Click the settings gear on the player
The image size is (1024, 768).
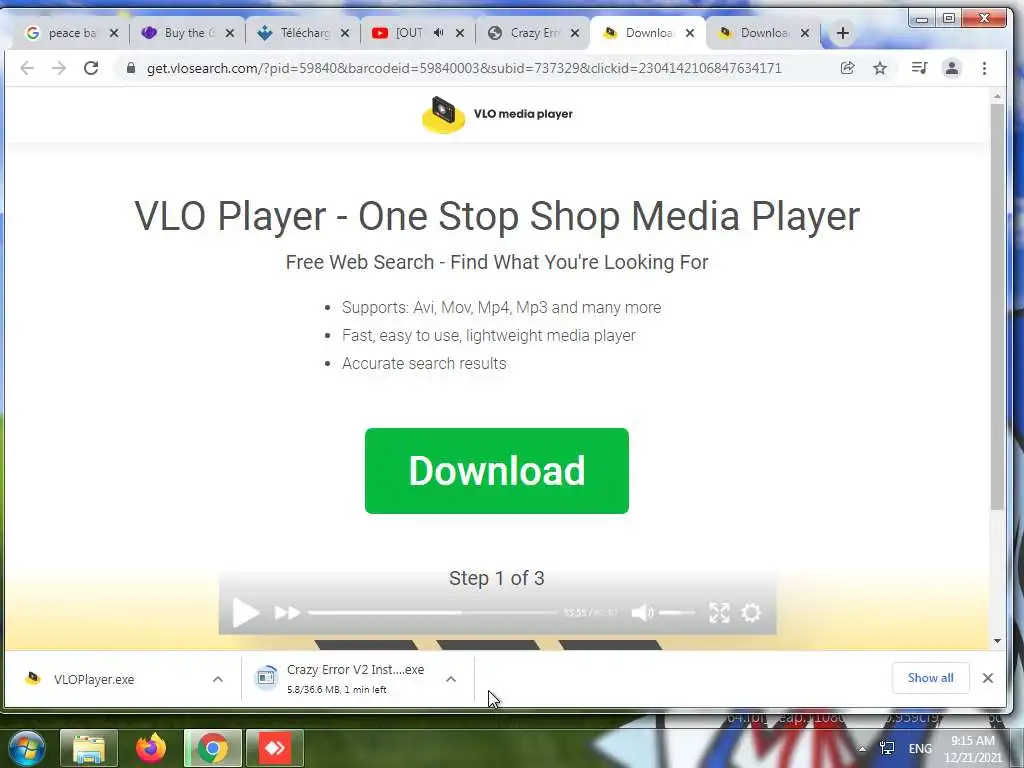point(751,613)
